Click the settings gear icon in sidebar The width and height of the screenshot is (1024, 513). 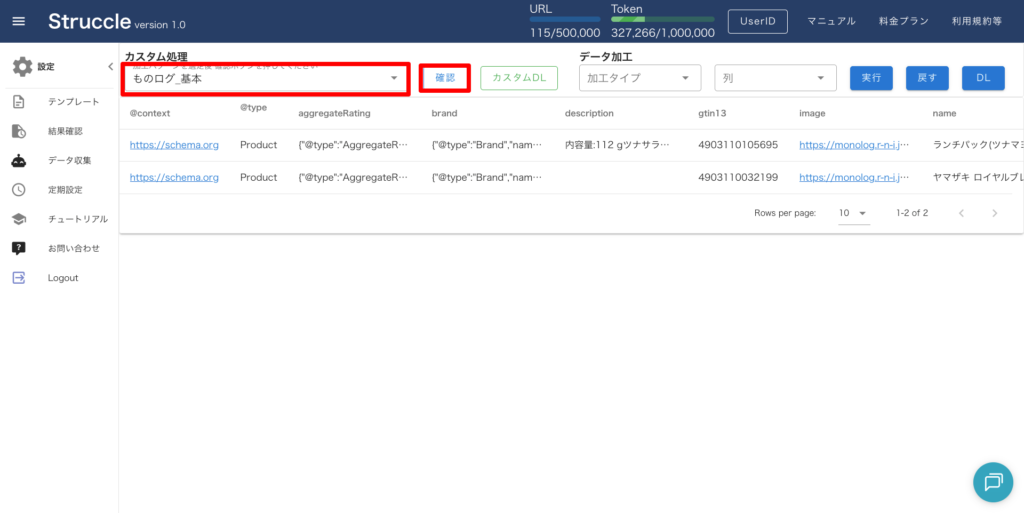point(22,67)
